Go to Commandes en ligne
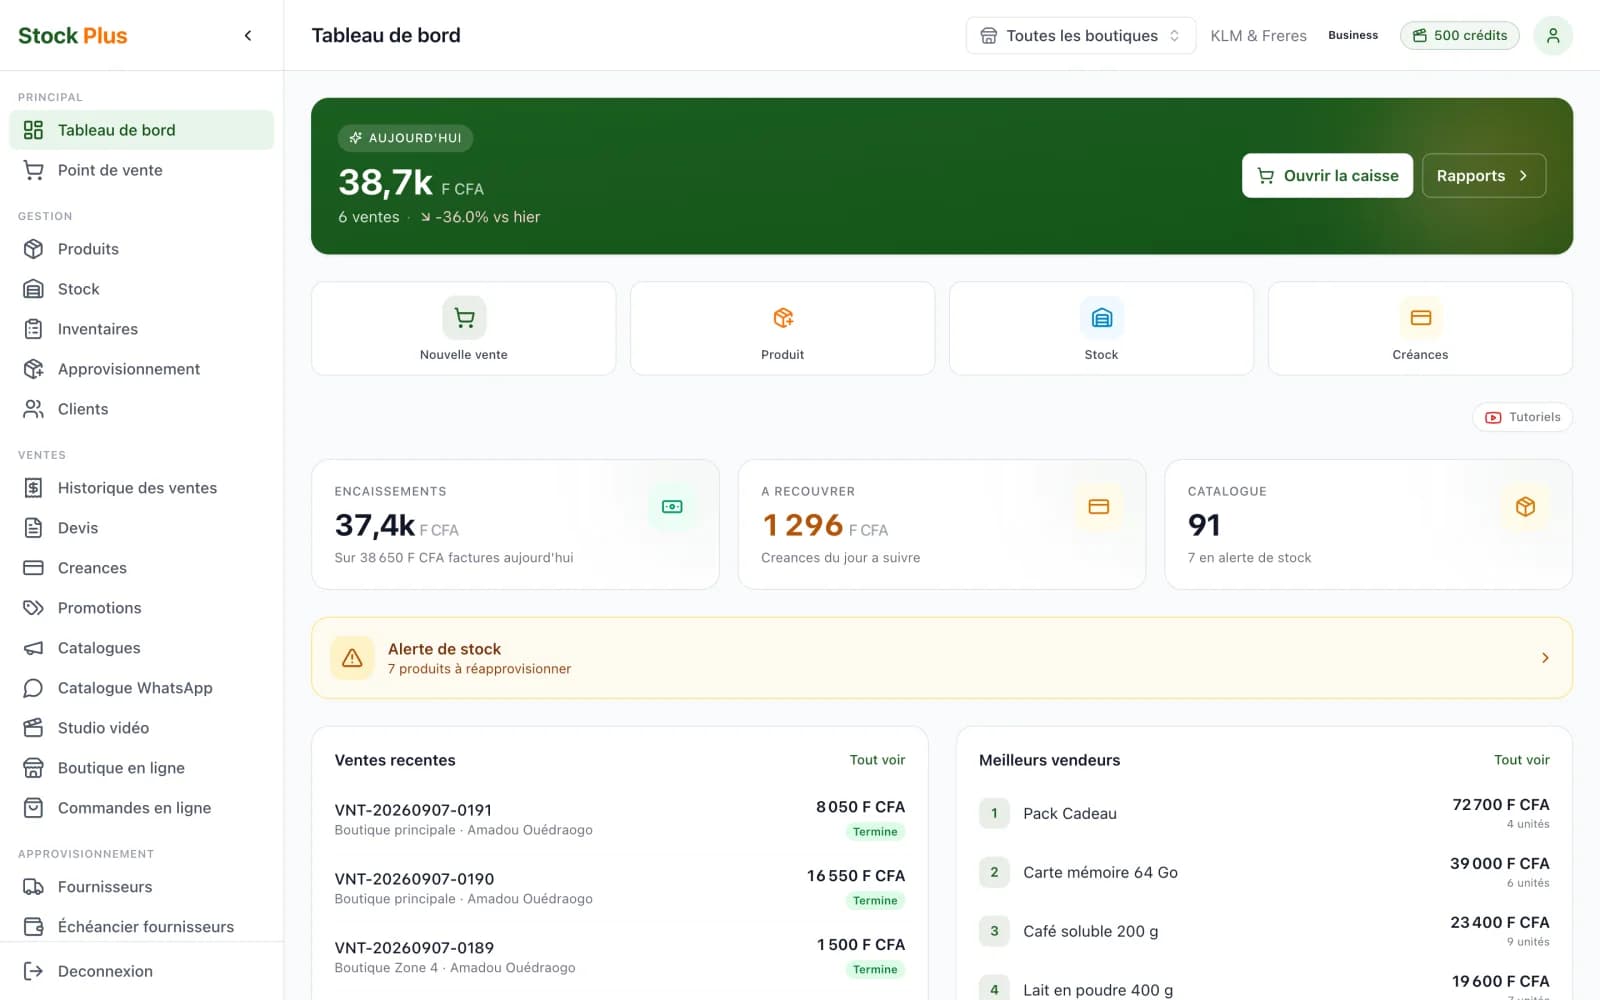1600x1000 pixels. click(141, 808)
